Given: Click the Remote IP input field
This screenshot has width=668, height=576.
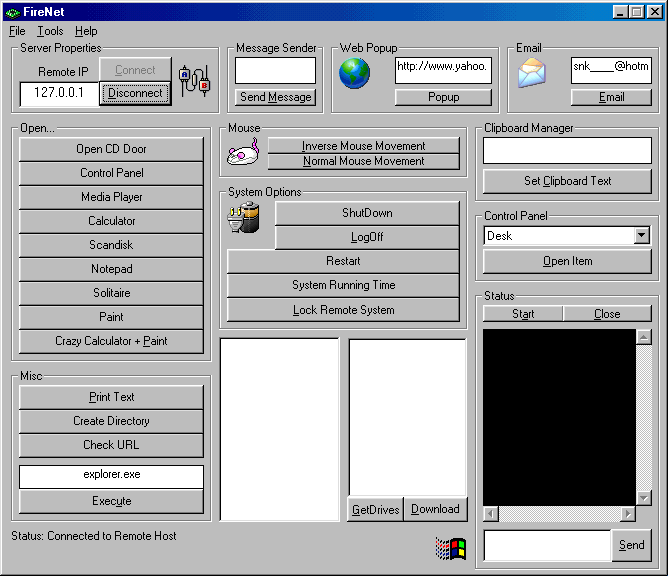Looking at the screenshot, I should coord(58,93).
